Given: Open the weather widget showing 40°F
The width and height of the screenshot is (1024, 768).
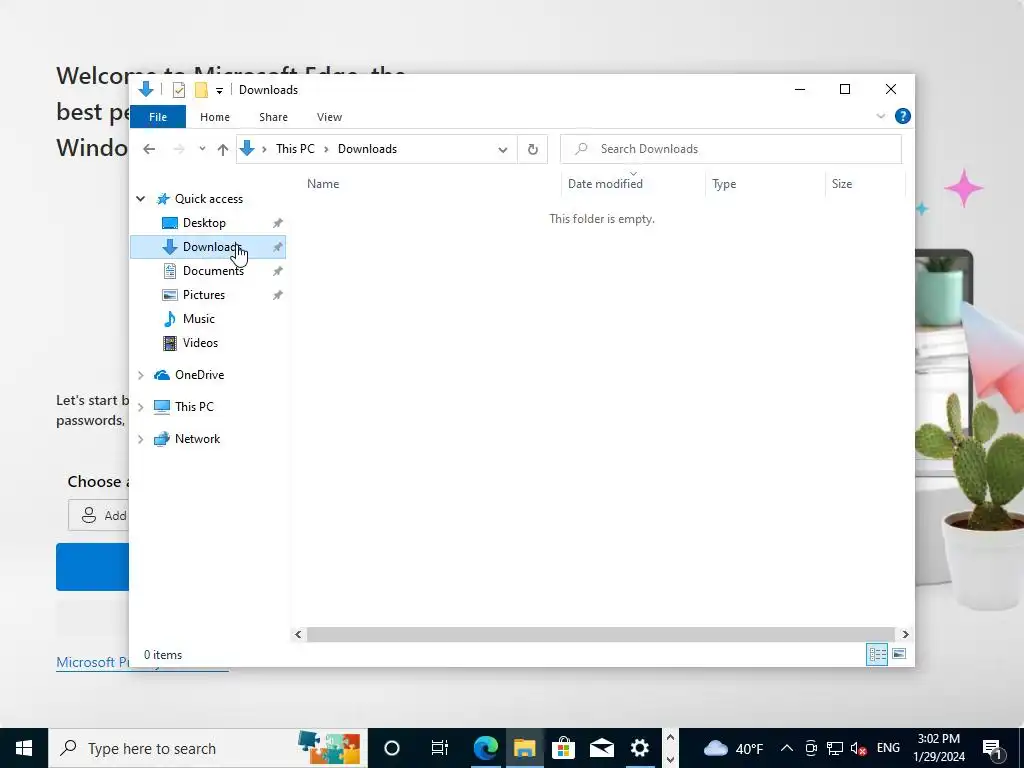Looking at the screenshot, I should [733, 748].
